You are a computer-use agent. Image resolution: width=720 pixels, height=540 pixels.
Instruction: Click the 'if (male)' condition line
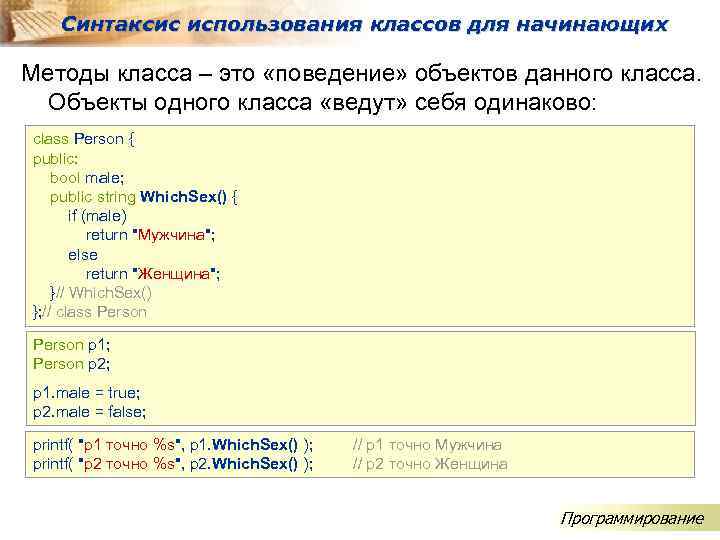(x=97, y=216)
